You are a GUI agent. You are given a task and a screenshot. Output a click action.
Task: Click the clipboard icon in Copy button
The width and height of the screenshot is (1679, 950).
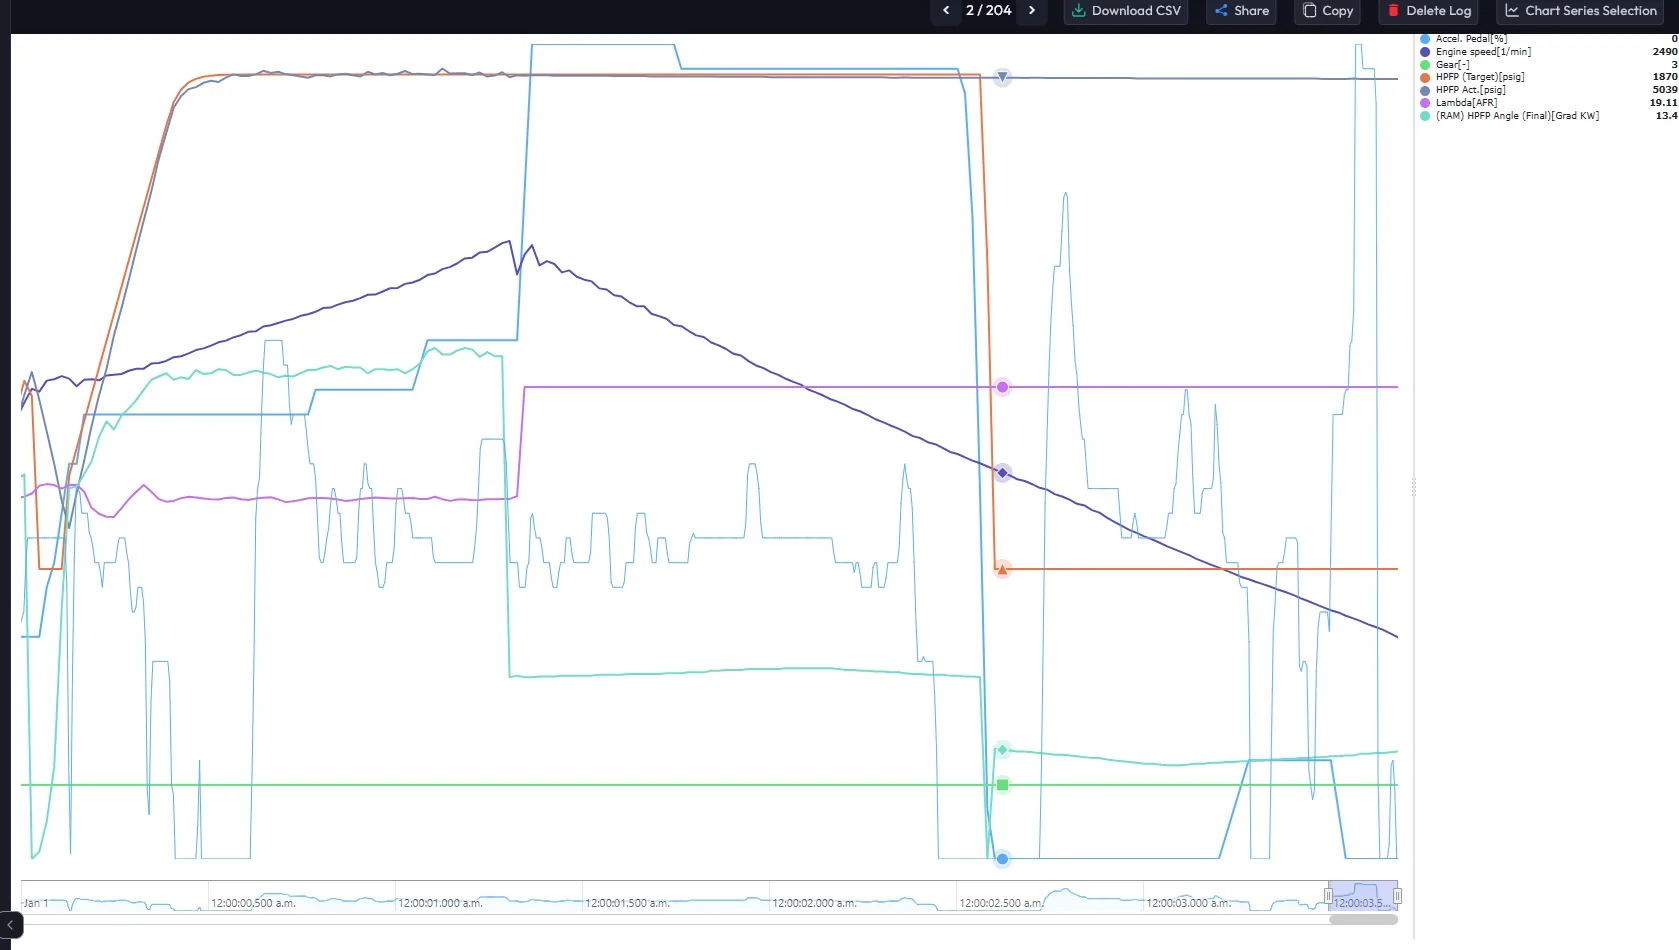(x=1309, y=11)
